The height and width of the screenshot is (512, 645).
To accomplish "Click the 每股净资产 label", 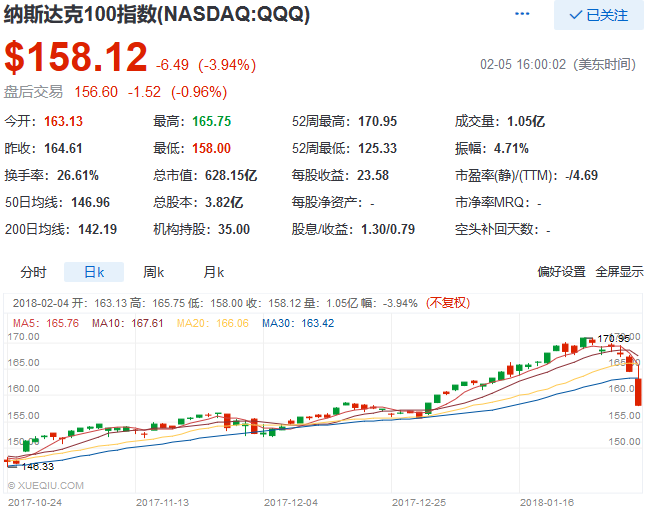I will [327, 202].
